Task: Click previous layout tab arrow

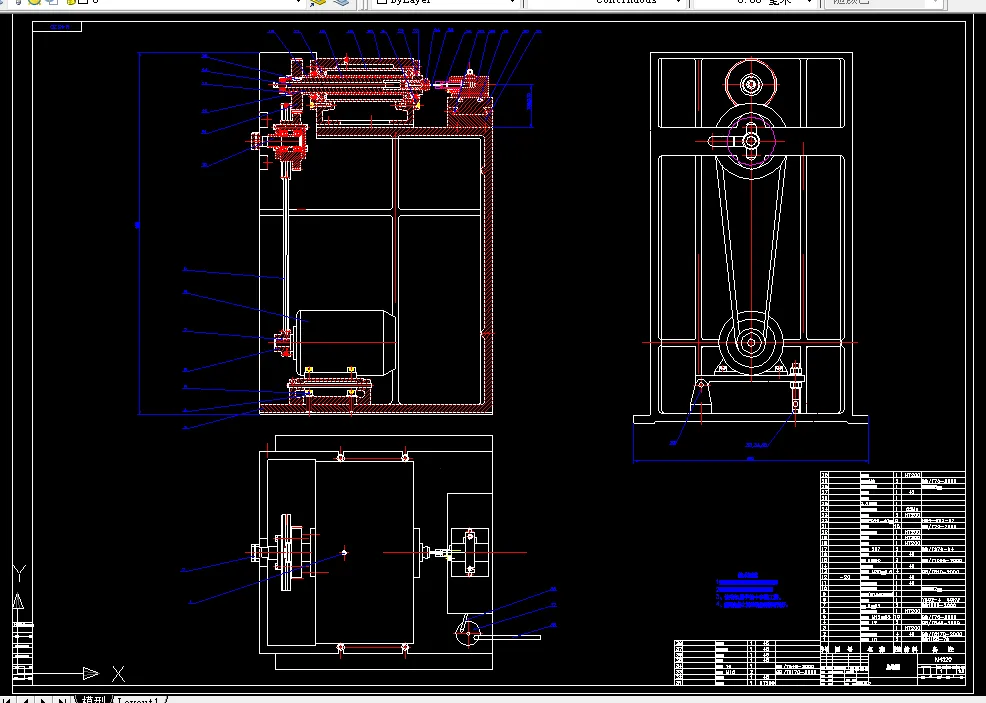Action: pos(25,699)
